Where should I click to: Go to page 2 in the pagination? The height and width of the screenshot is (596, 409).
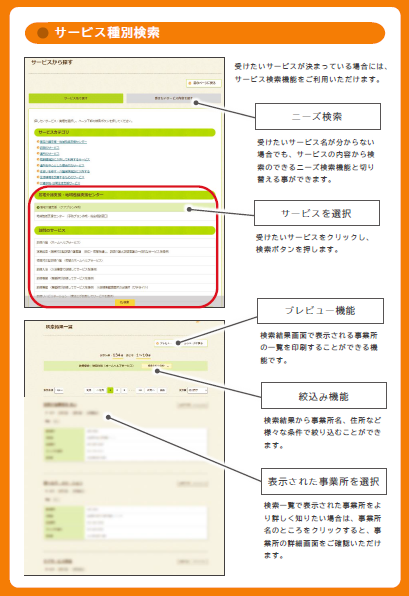(x=117, y=390)
